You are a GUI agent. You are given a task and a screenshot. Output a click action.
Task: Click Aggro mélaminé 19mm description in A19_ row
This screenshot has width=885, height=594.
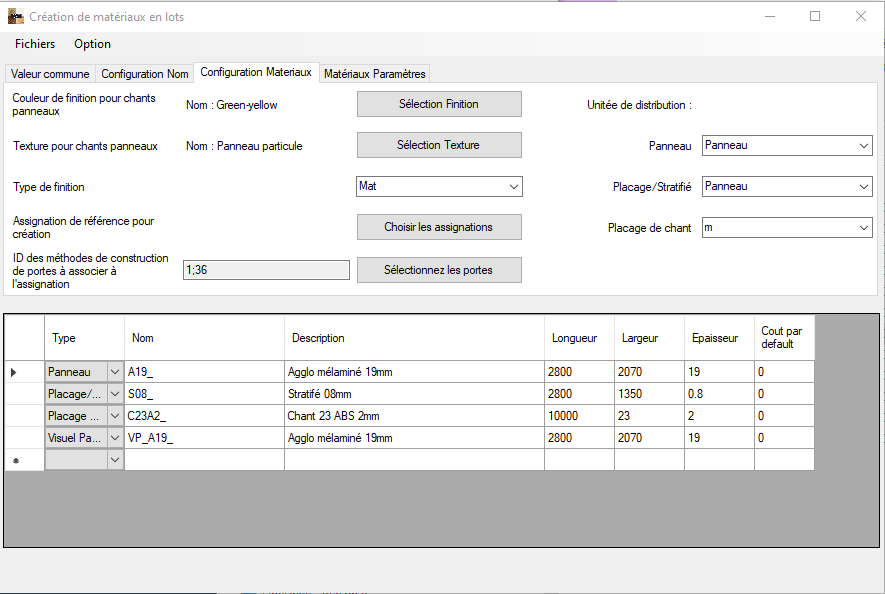click(414, 372)
